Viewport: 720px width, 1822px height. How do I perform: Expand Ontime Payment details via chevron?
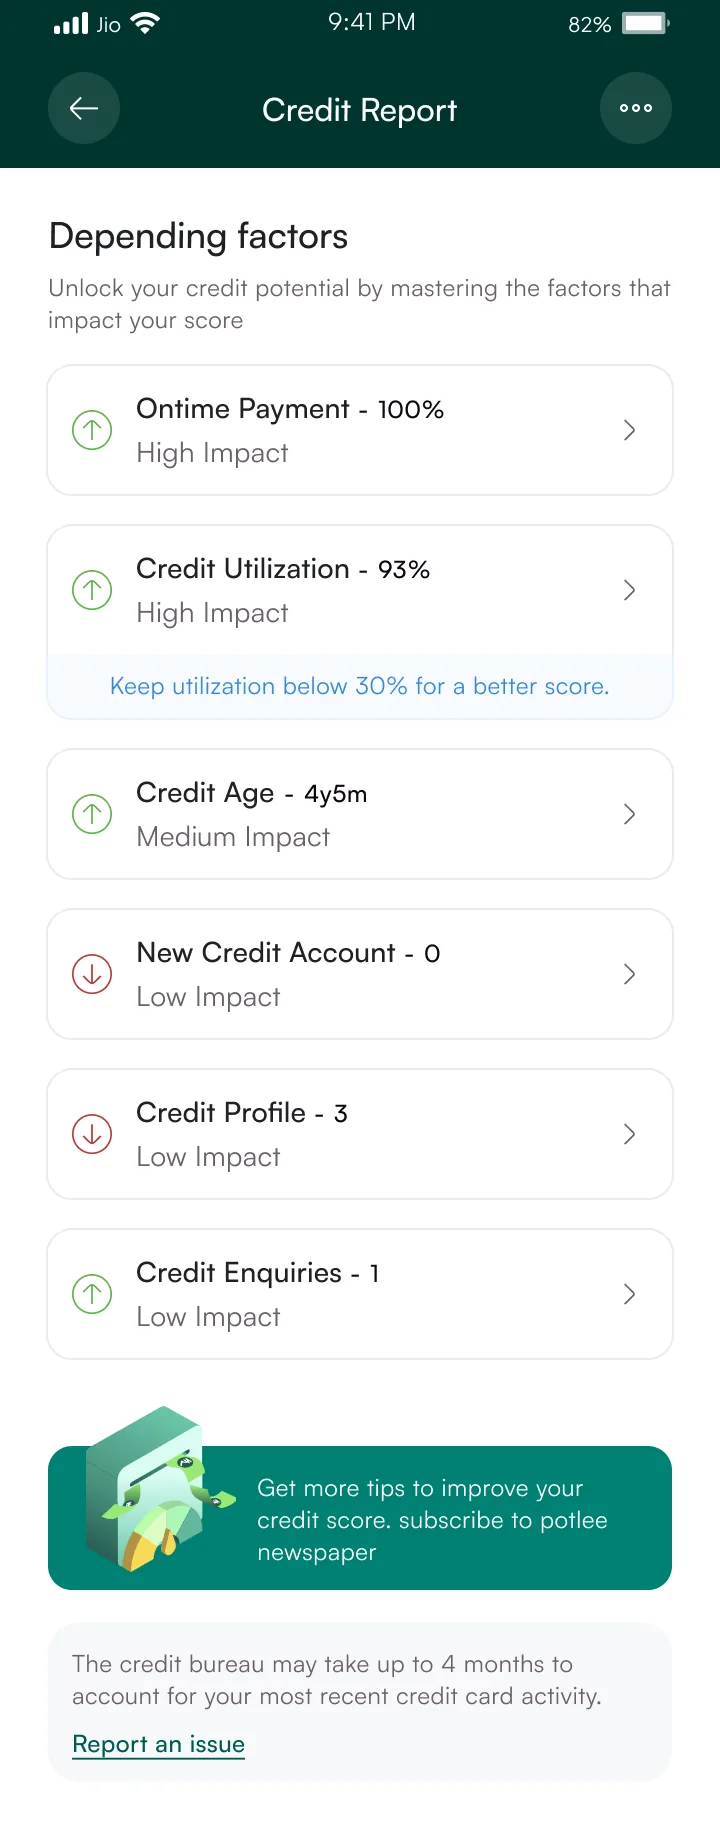point(629,430)
